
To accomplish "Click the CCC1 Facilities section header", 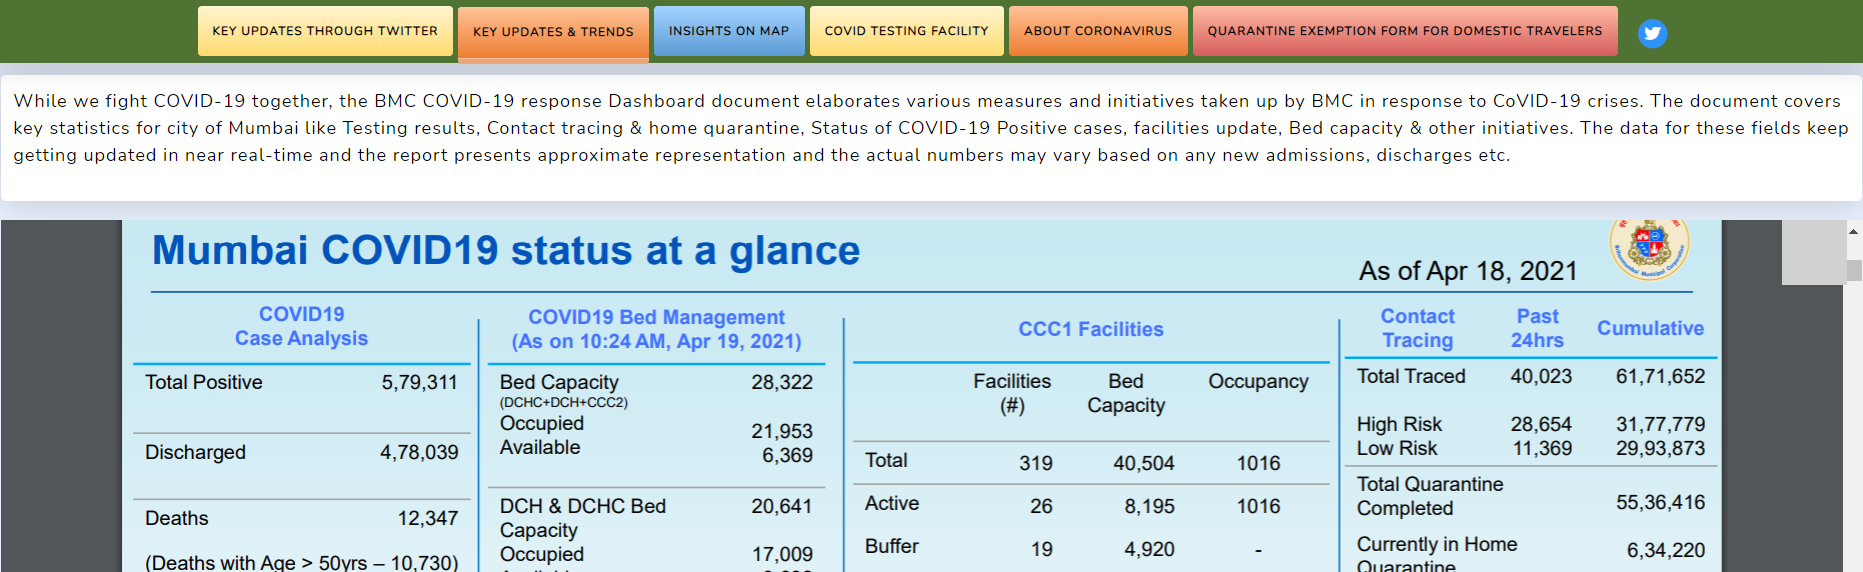I will click(1091, 329).
